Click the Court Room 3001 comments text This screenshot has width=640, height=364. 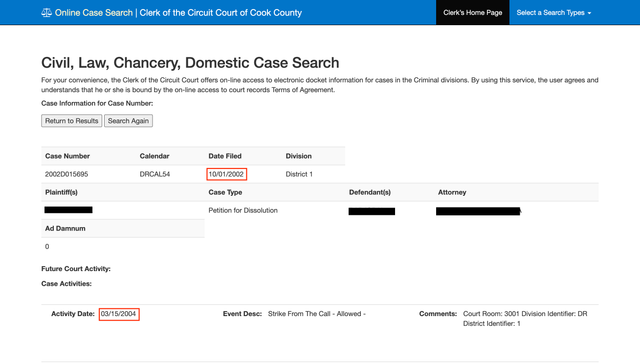(x=525, y=319)
